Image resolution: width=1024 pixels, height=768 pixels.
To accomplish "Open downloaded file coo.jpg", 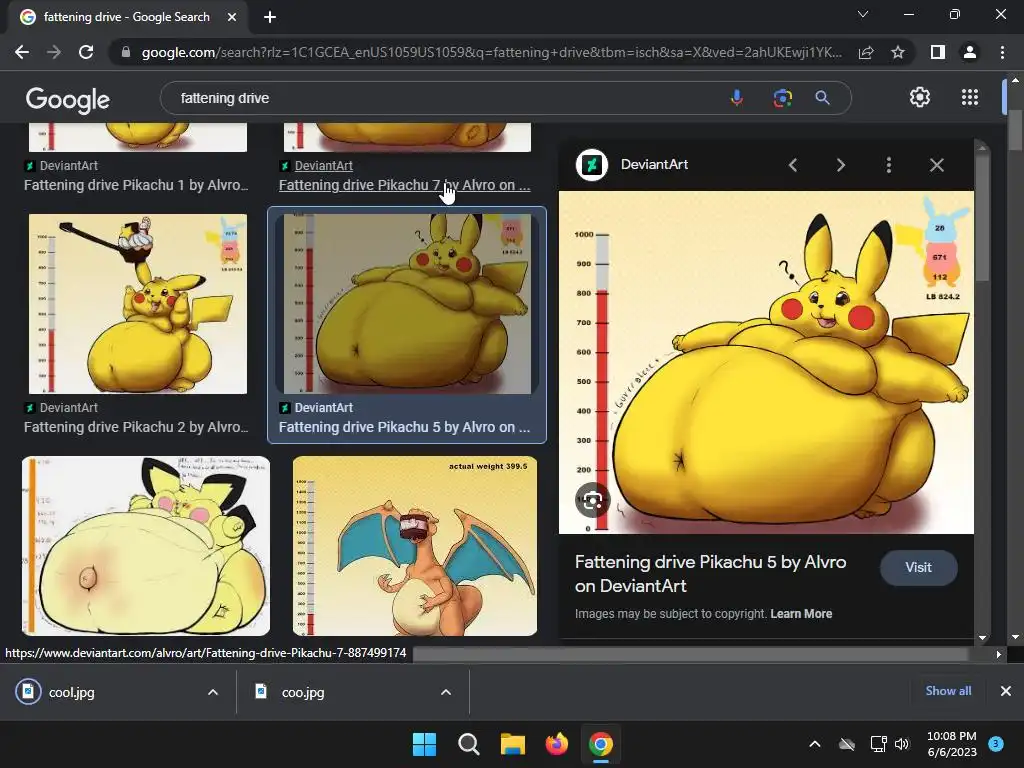I will 303,692.
